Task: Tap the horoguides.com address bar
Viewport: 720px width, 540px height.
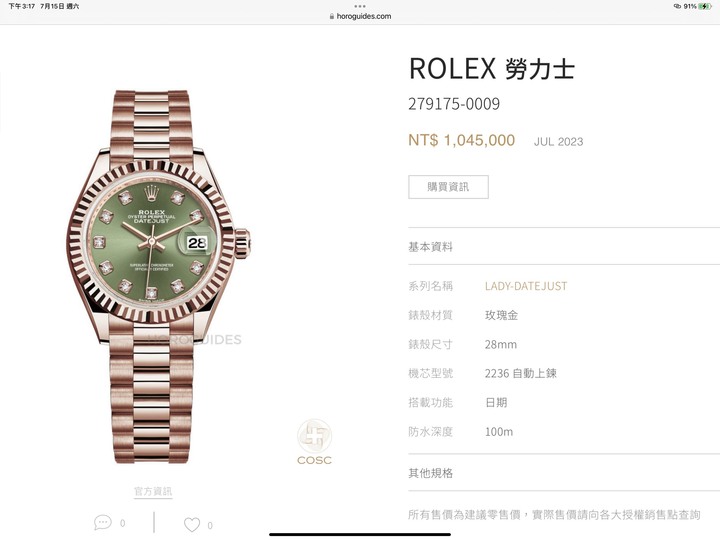Action: tap(360, 16)
